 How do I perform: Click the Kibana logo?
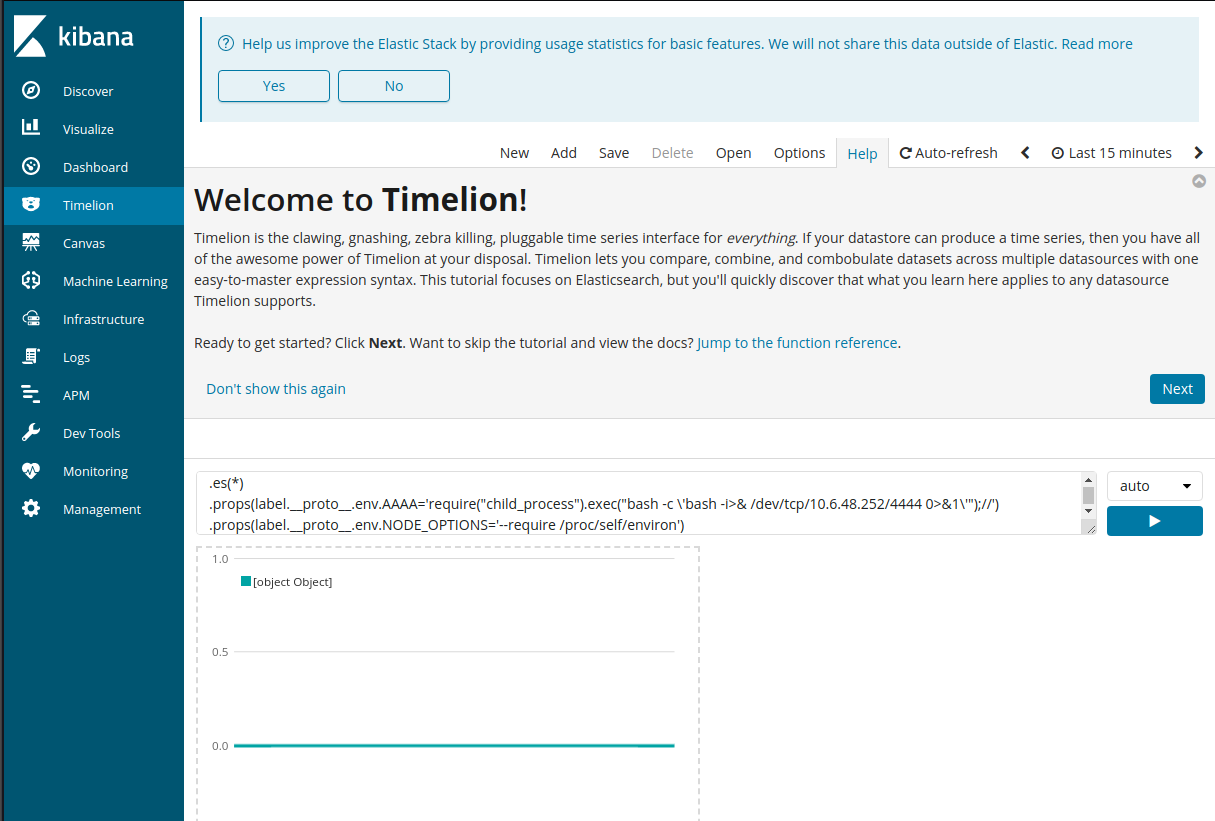tap(74, 37)
